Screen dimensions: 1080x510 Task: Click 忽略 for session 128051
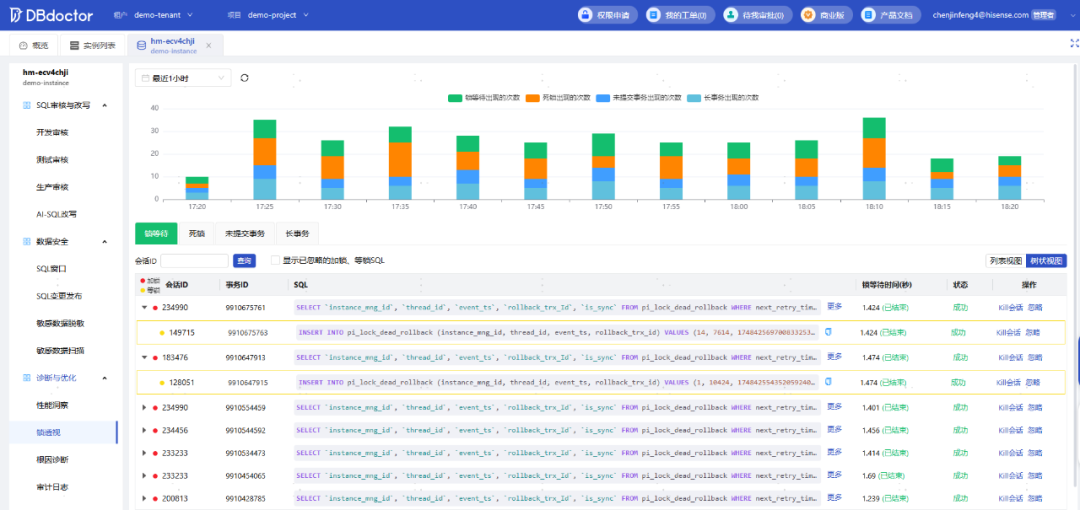(1032, 382)
